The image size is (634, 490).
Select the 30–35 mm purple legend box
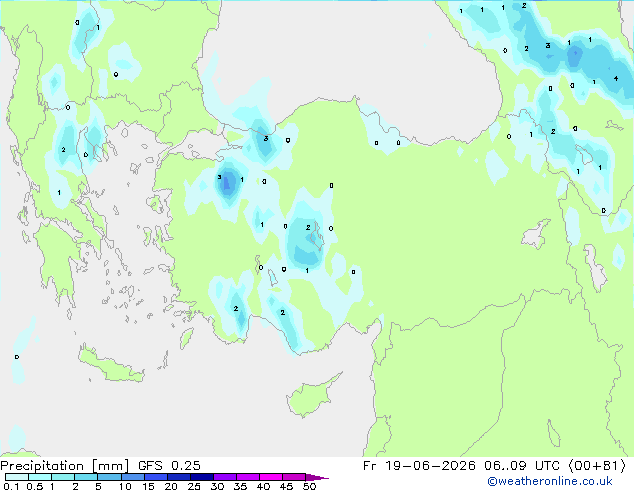224,477
